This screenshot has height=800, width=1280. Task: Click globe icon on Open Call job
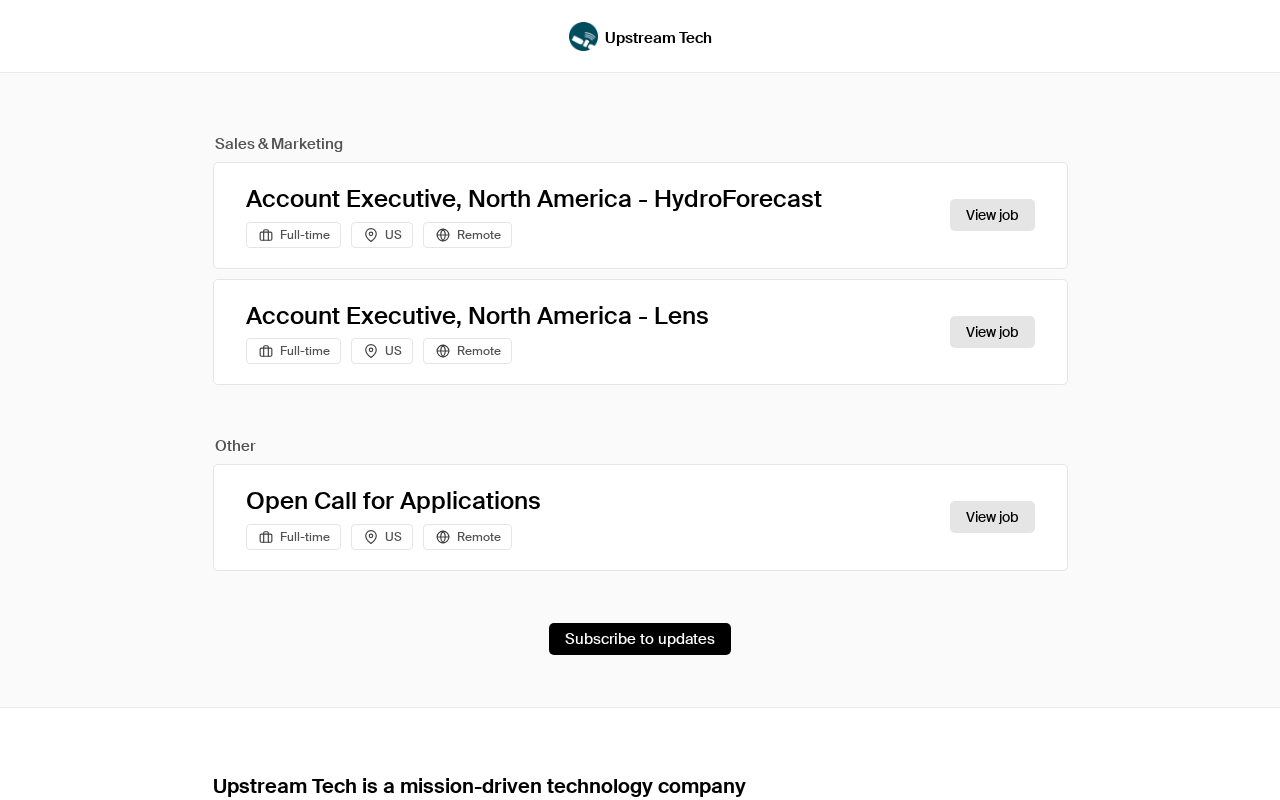click(443, 537)
